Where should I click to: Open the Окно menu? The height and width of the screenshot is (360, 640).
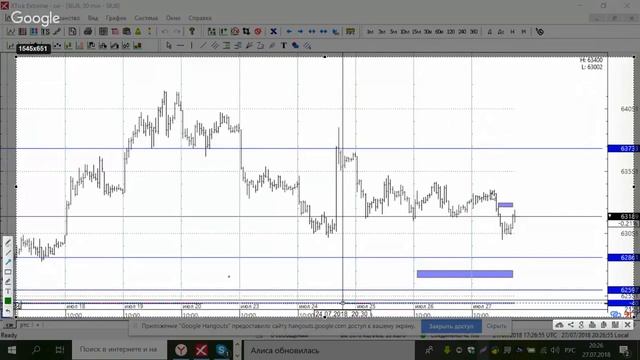click(173, 18)
